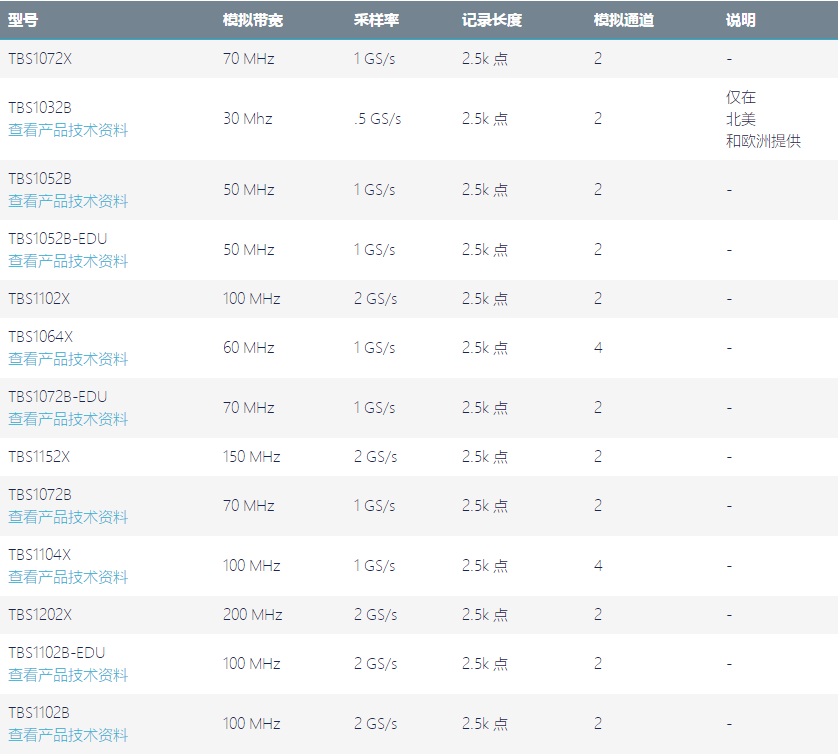Click the 2 GS/s cell in TBS1202X row
Image resolution: width=838 pixels, height=755 pixels.
coord(376,614)
